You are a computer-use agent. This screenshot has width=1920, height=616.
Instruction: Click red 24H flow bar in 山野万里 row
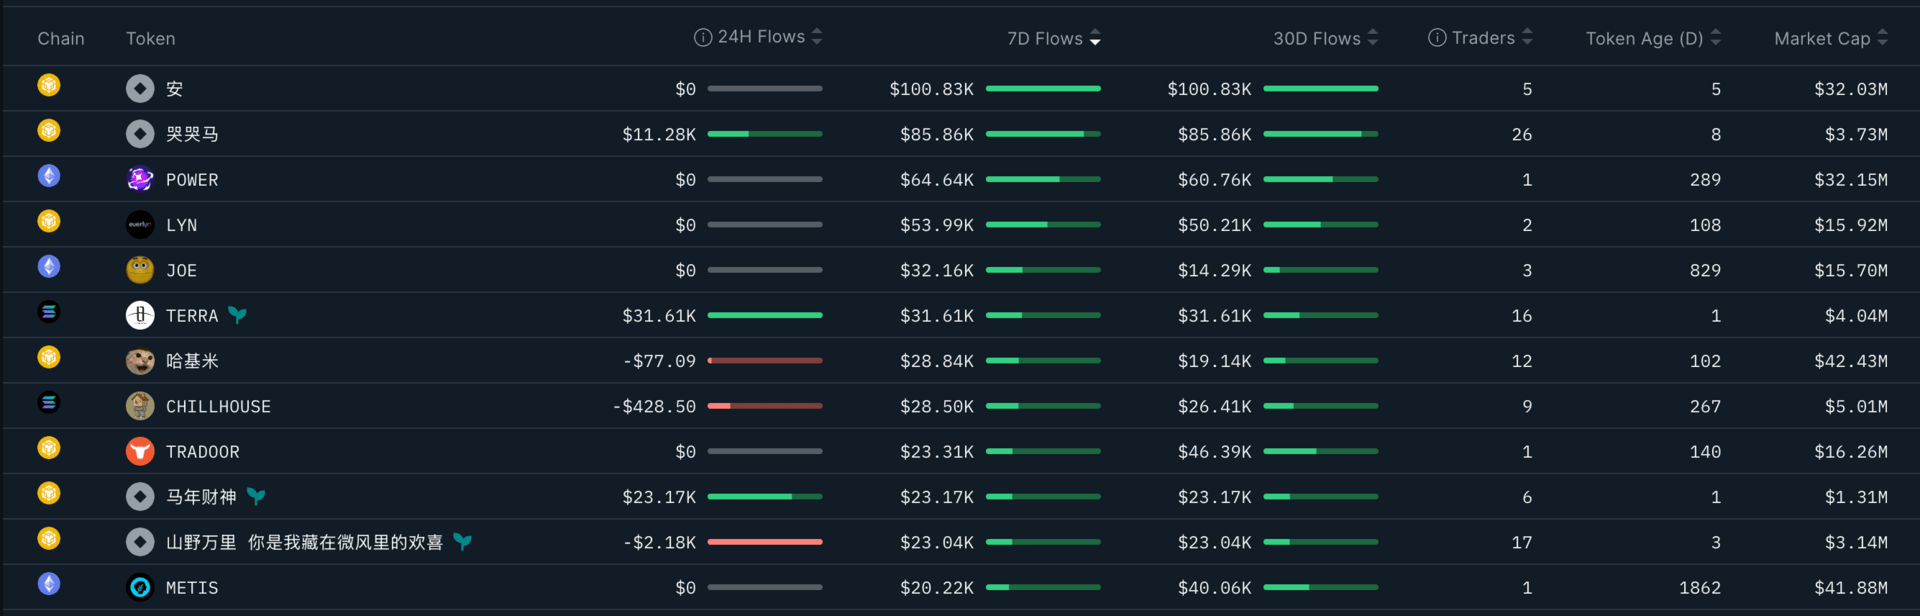coord(765,542)
